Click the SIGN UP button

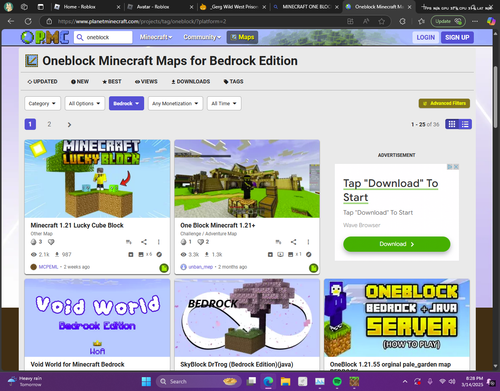457,37
